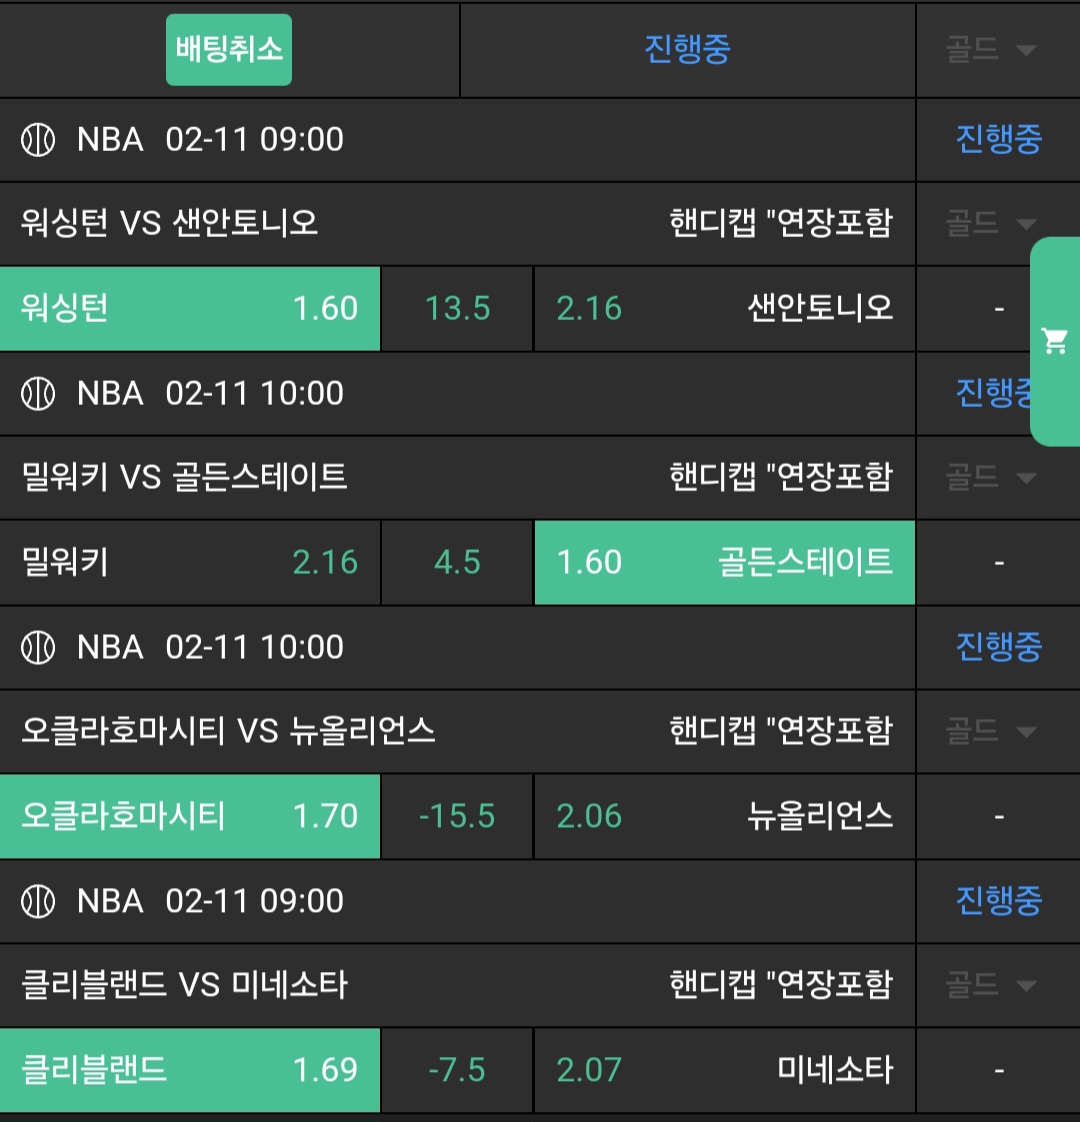Click basketball icon for Oklahoma City vs New Orleans
This screenshot has width=1080, height=1122.
pos(38,648)
